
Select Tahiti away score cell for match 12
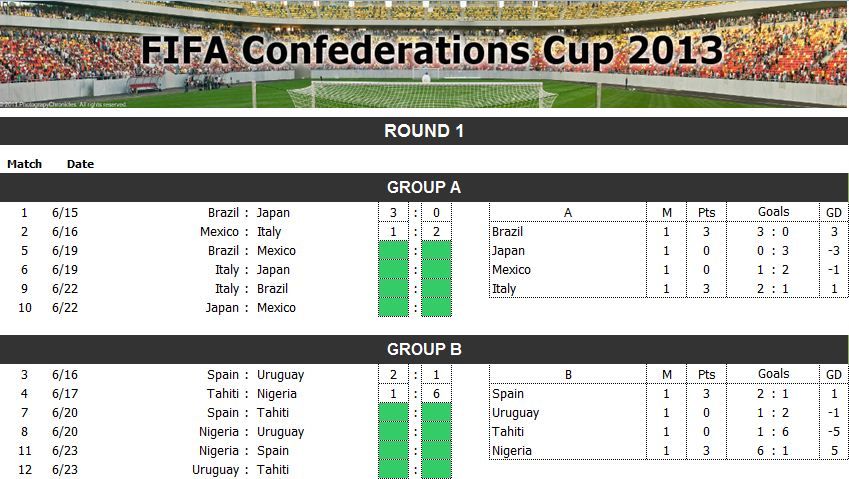point(436,469)
